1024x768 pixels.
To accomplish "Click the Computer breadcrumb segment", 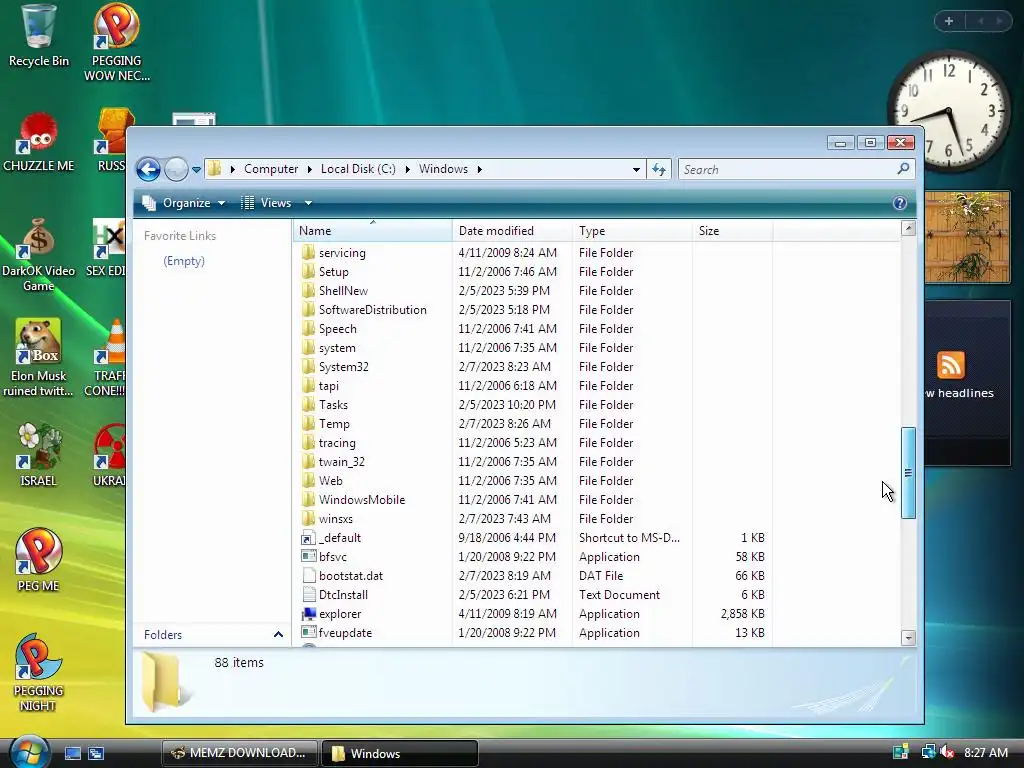I will pos(271,169).
